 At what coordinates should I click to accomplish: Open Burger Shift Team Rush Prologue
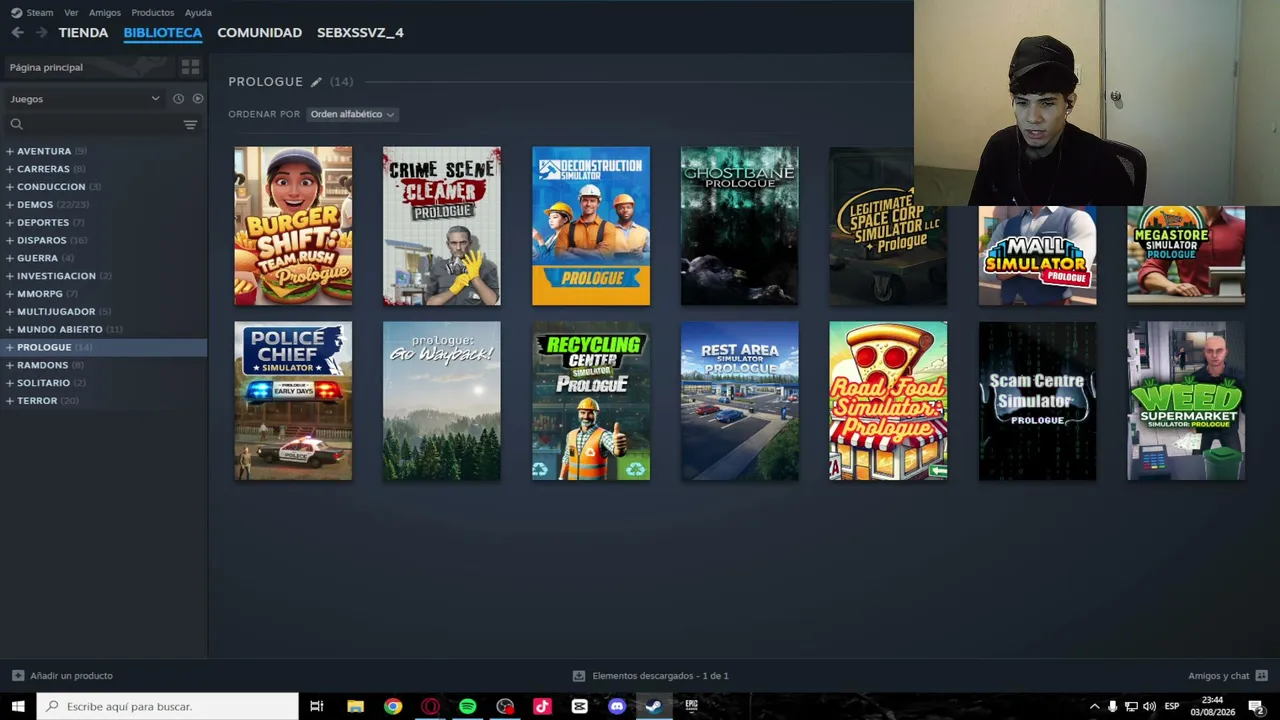pos(293,226)
